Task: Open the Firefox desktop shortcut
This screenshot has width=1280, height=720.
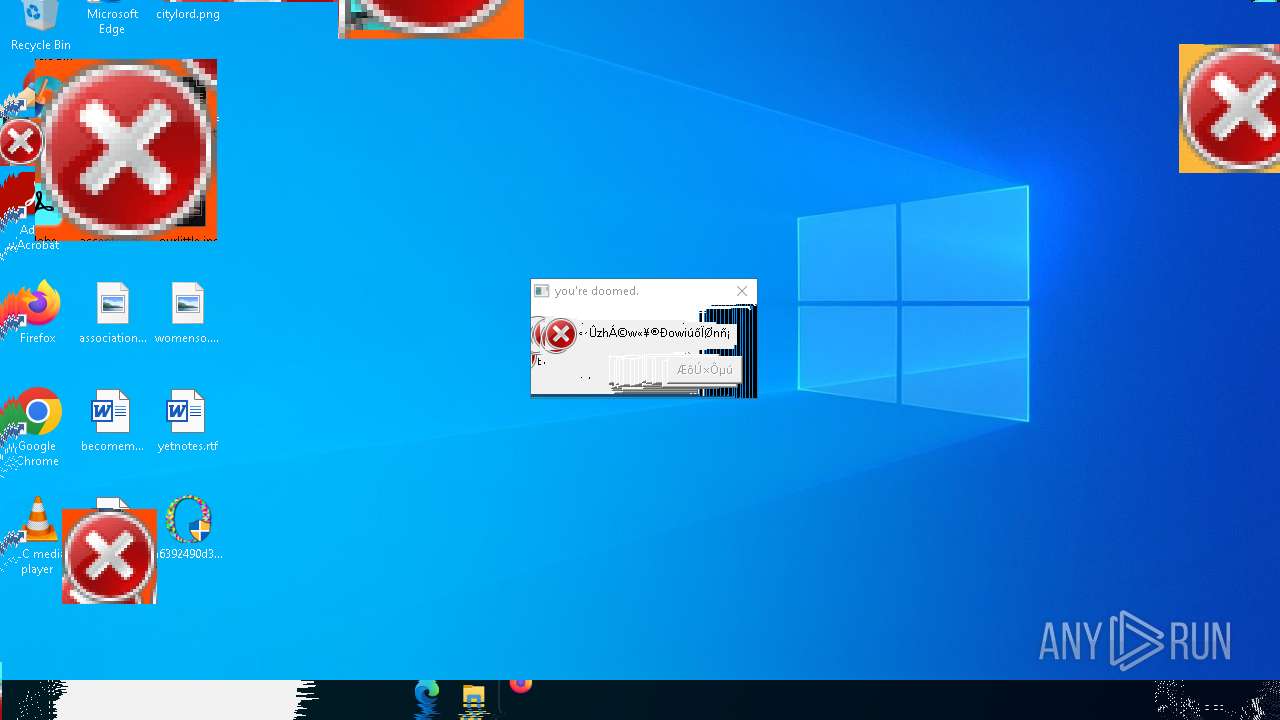Action: click(x=38, y=314)
